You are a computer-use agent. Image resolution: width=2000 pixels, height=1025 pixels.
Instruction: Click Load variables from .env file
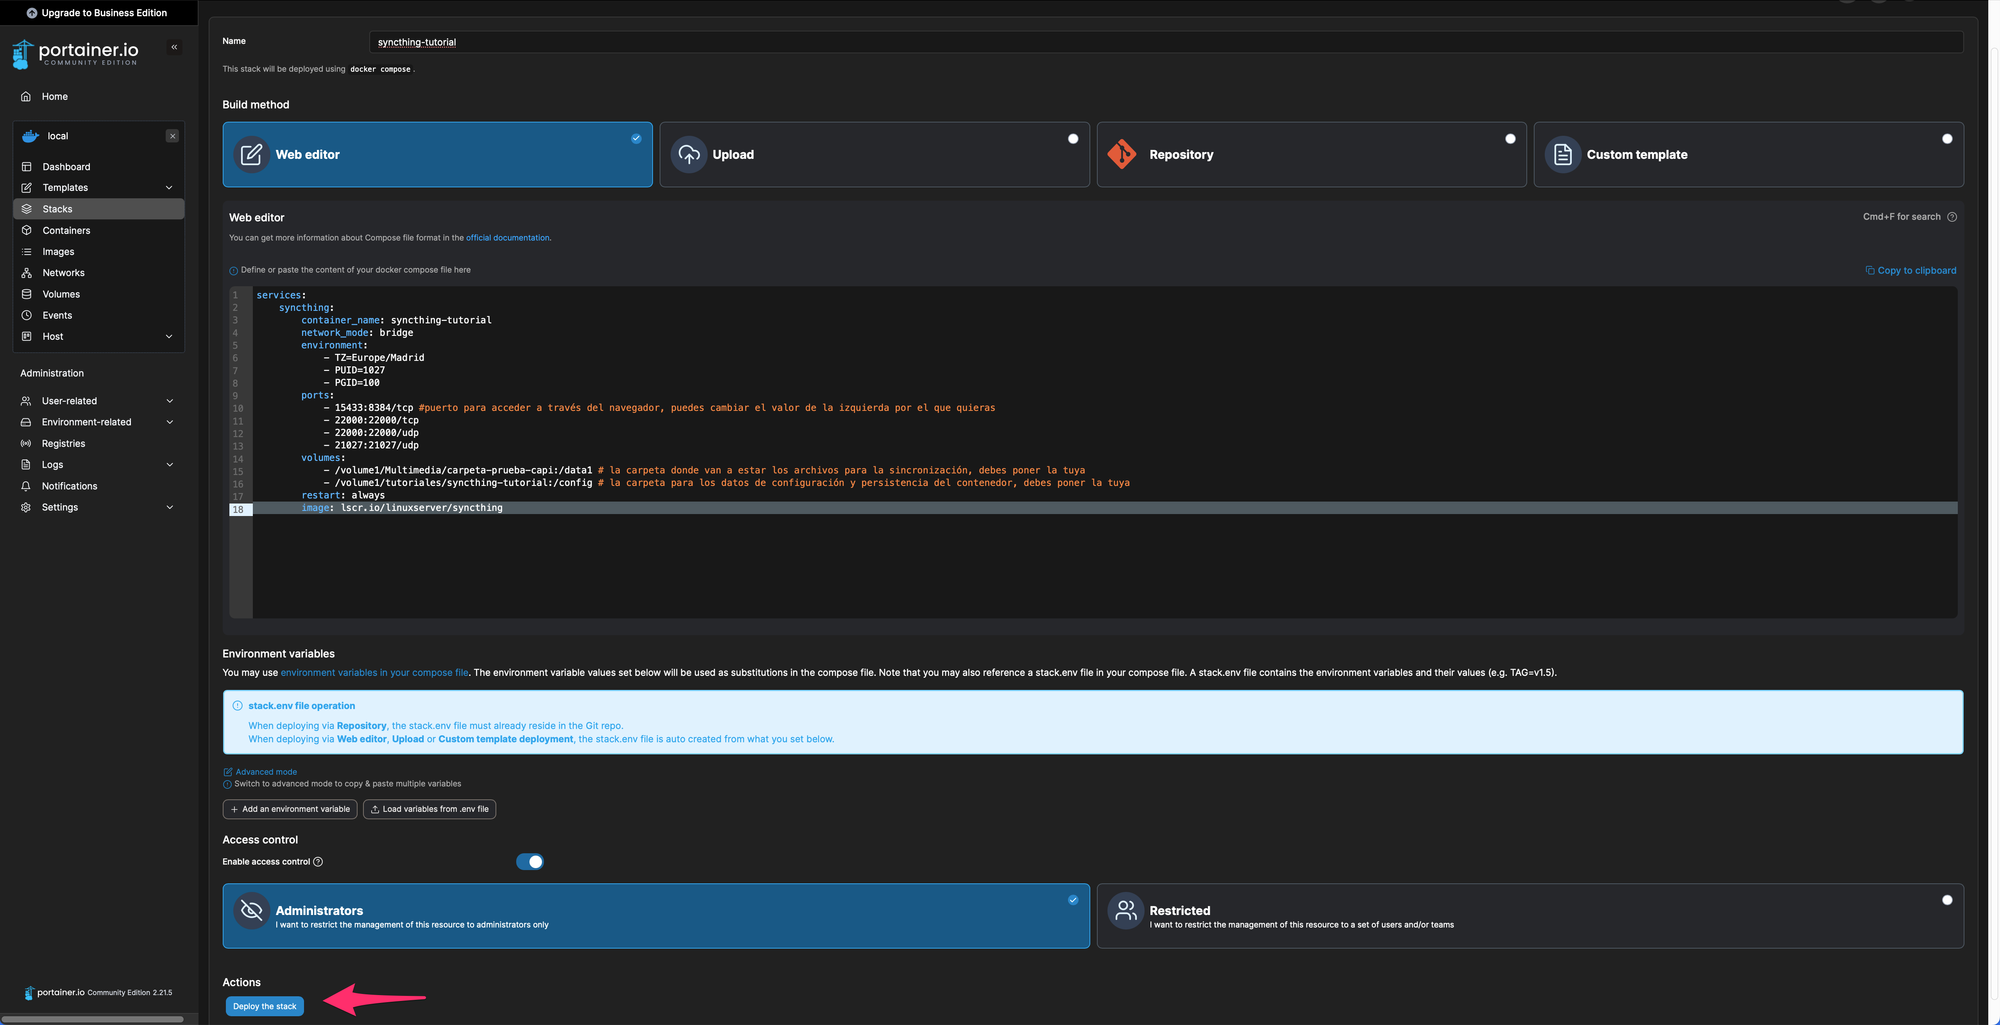pyautogui.click(x=429, y=809)
